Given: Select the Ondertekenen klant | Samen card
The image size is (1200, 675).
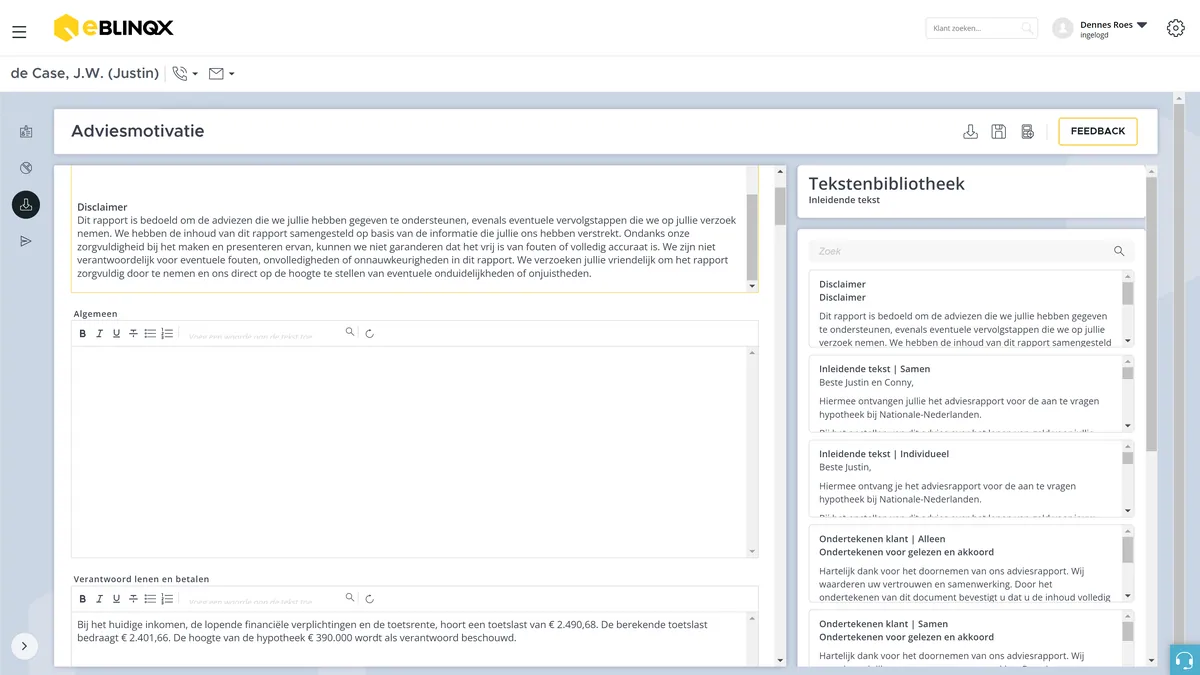Looking at the screenshot, I should tap(971, 637).
